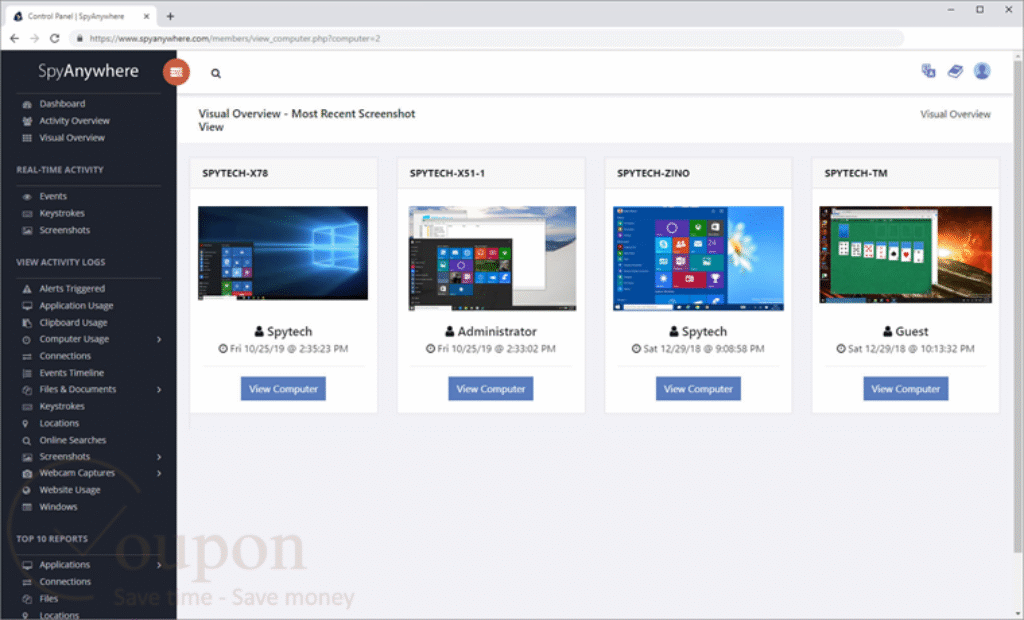This screenshot has height=620, width=1024.
Task: Click the page vertical scrollbar
Action: (1017, 307)
